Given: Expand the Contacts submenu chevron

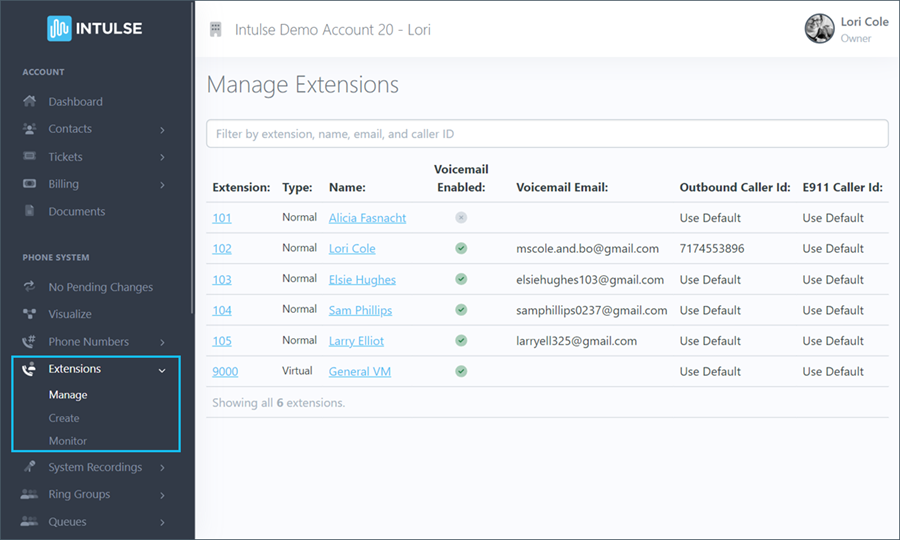Looking at the screenshot, I should coord(162,130).
